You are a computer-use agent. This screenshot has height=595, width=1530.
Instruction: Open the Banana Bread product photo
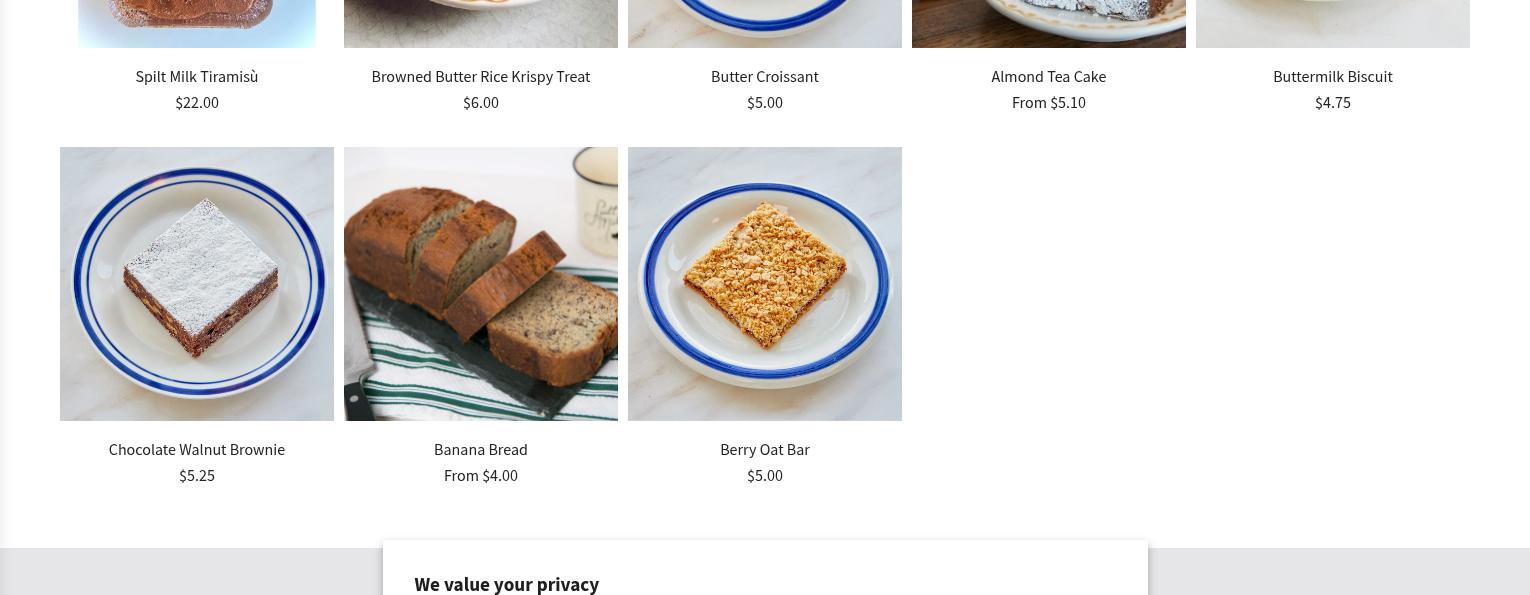481,284
